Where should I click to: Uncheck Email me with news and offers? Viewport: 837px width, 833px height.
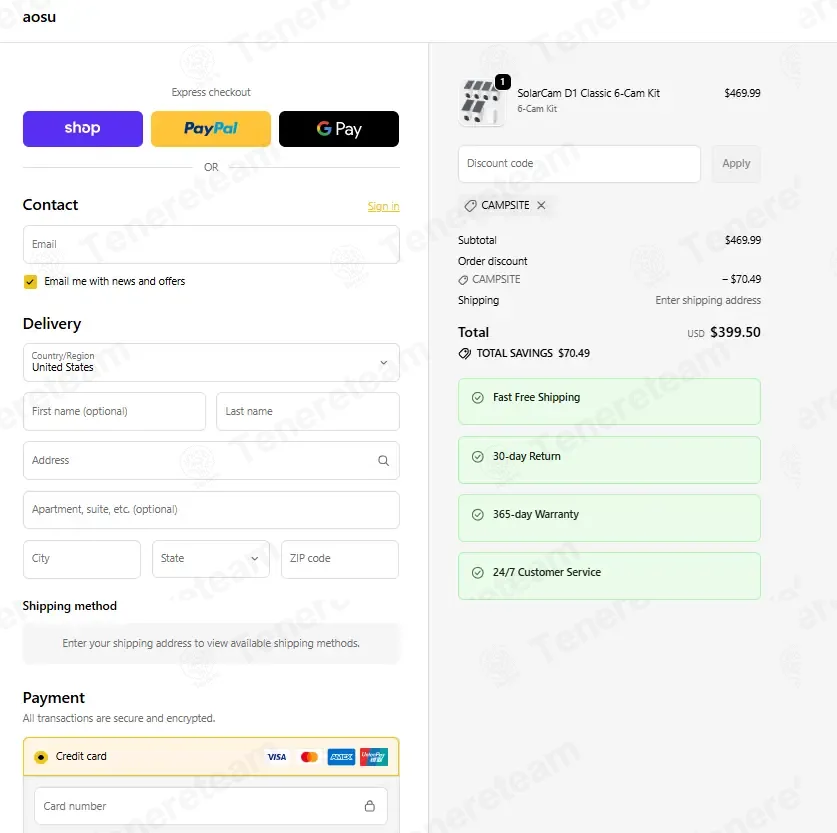tap(30, 281)
